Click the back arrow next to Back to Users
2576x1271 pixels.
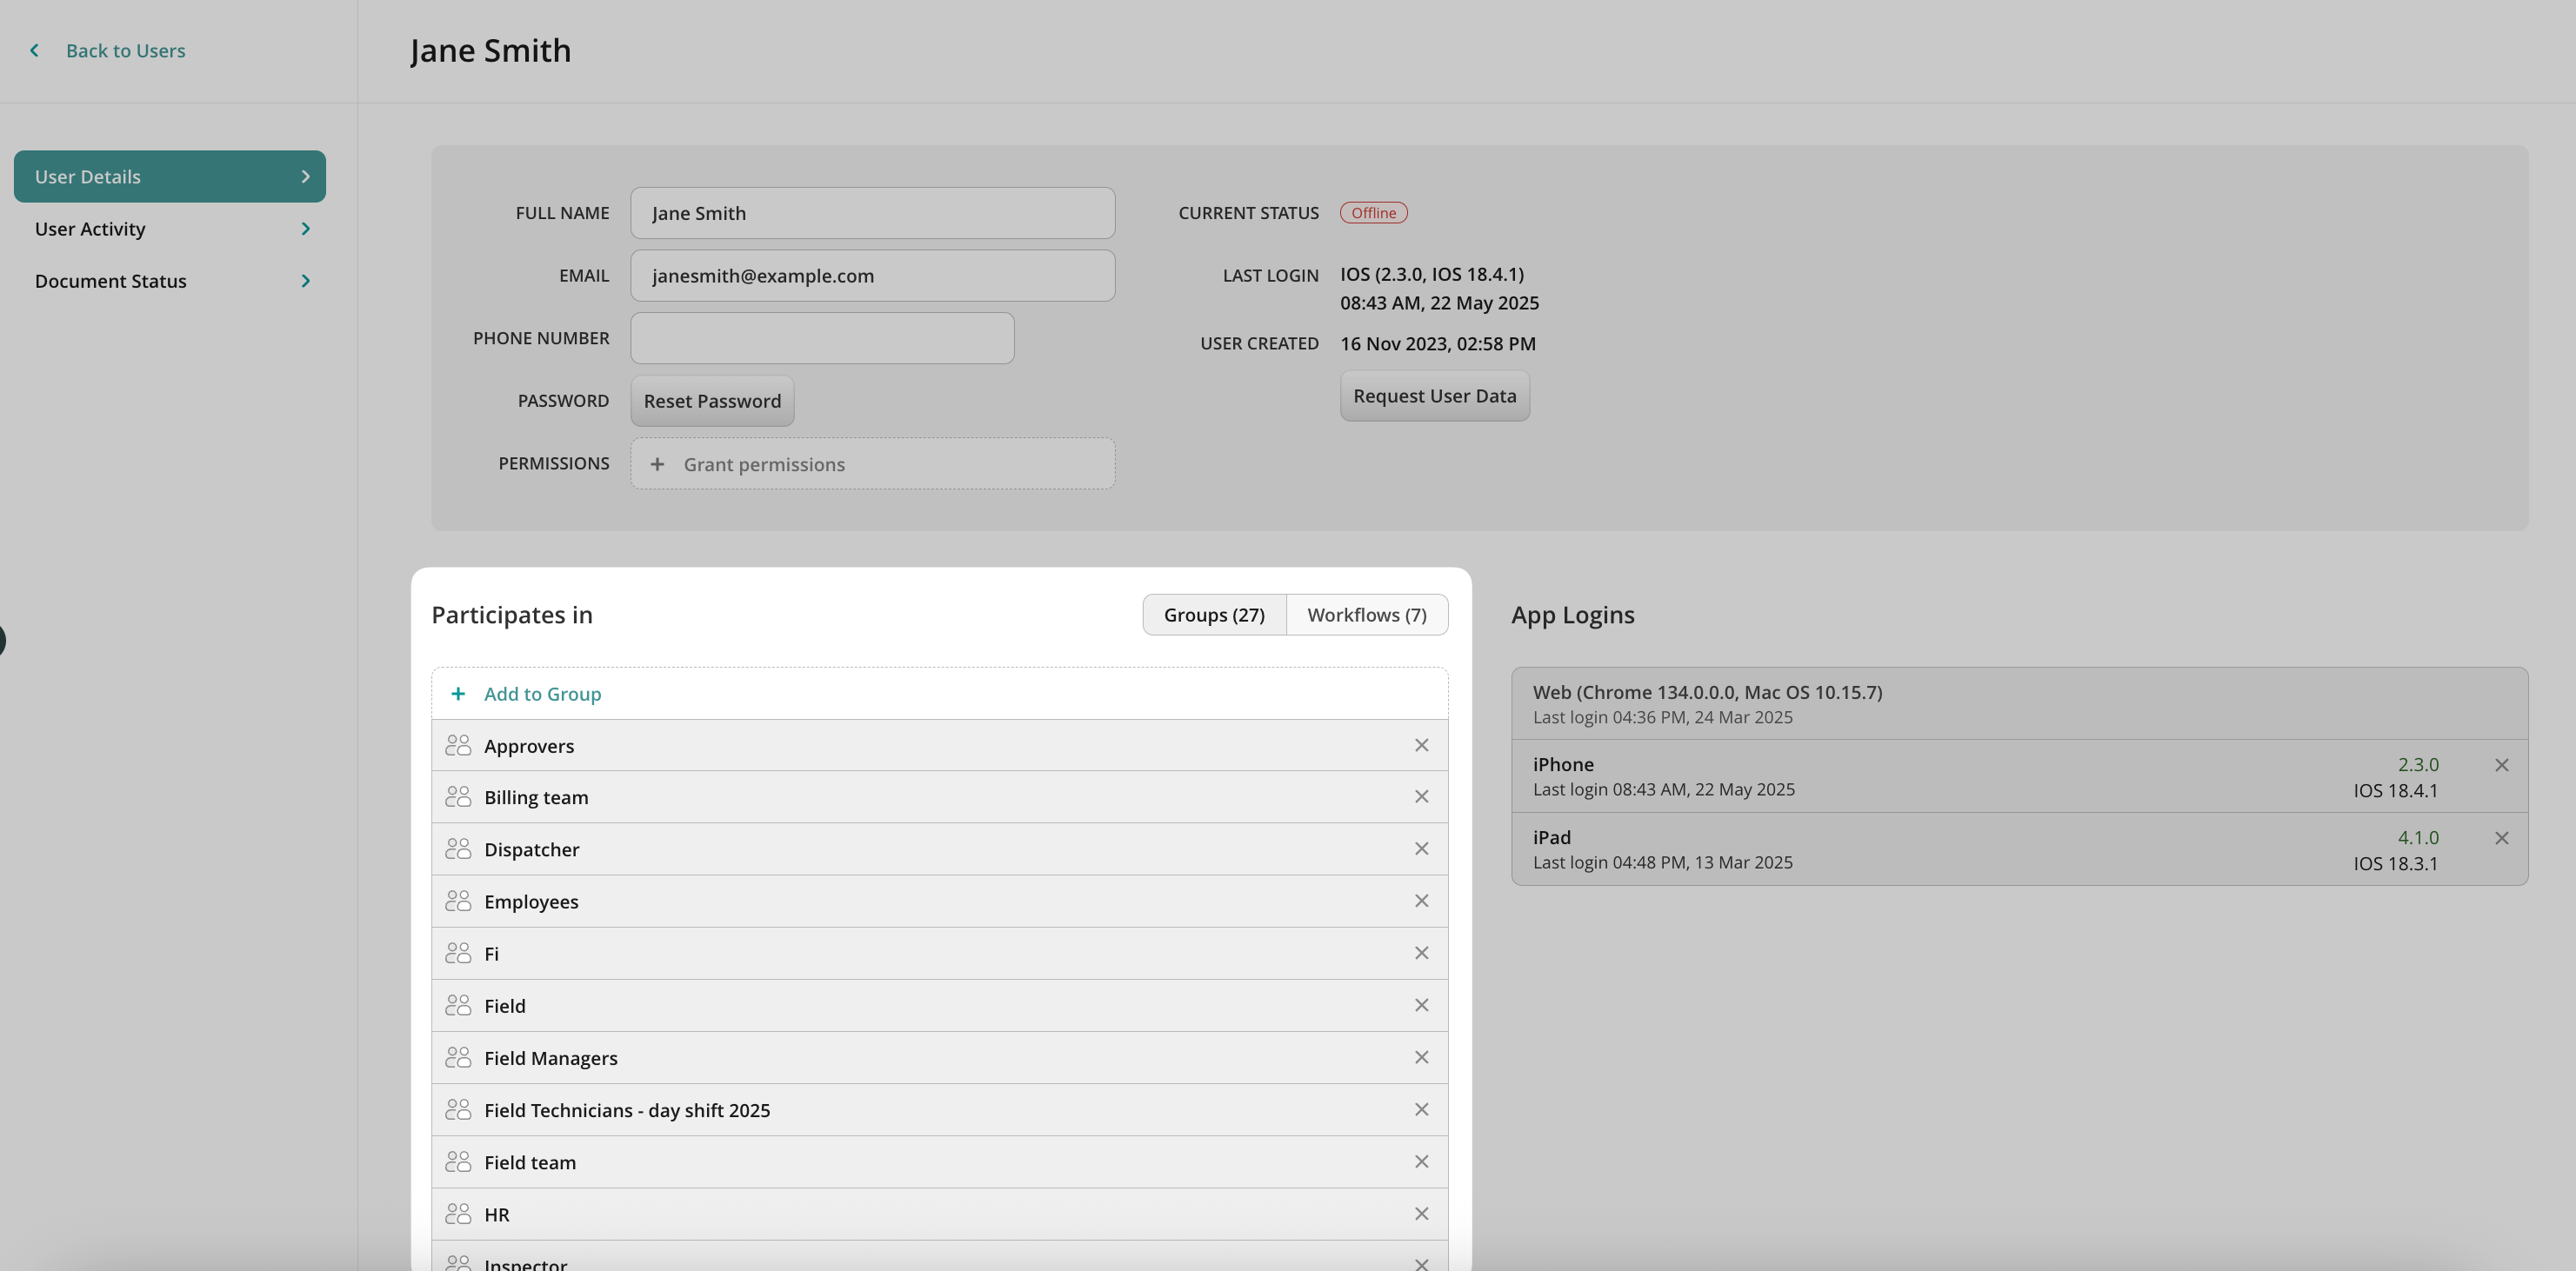tap(34, 50)
